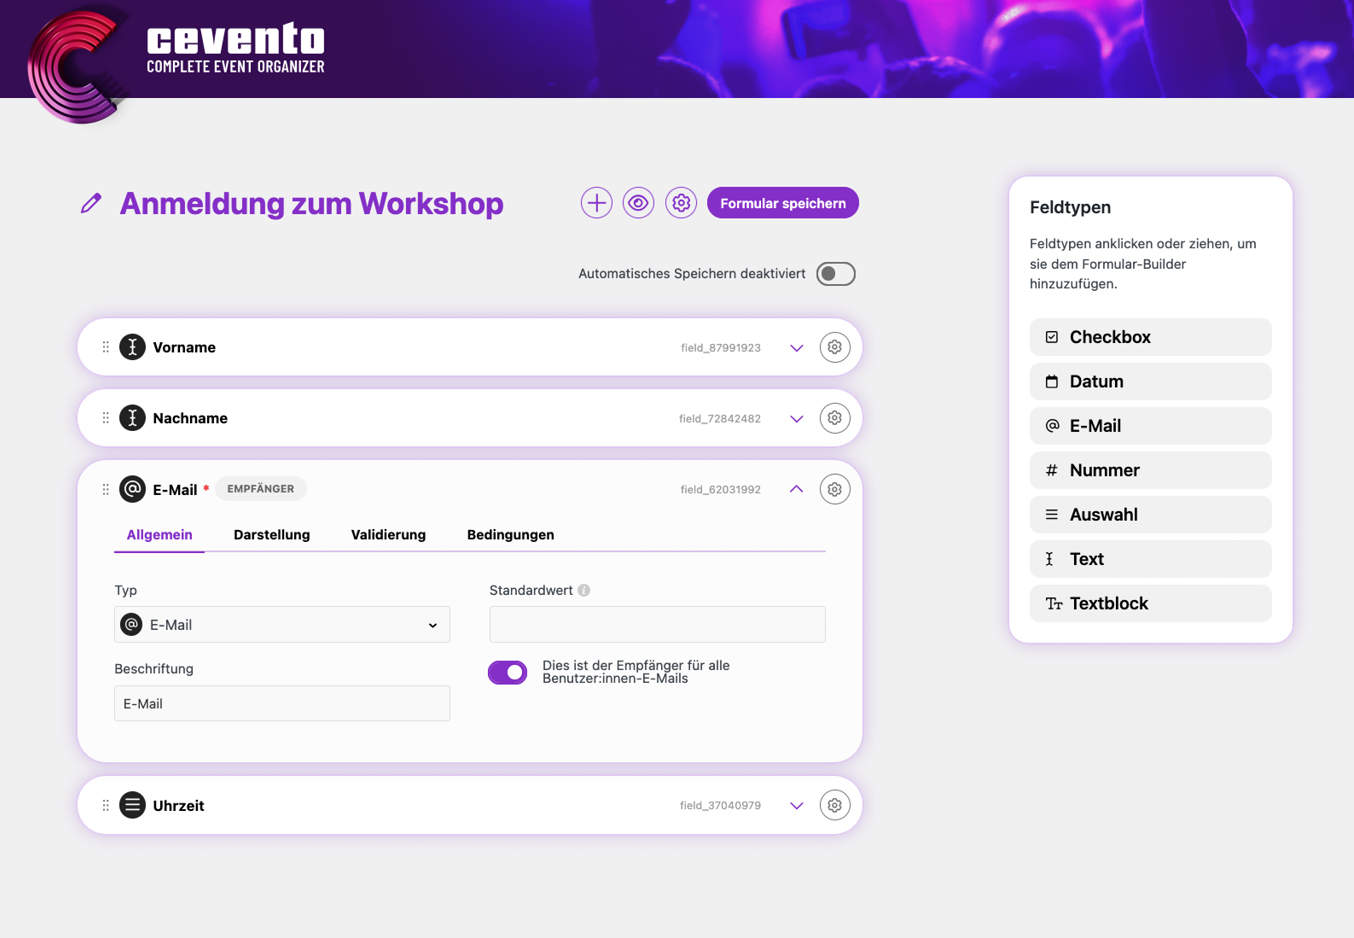Image resolution: width=1354 pixels, height=938 pixels.
Task: Click the Standardwert info icon
Action: (x=584, y=590)
